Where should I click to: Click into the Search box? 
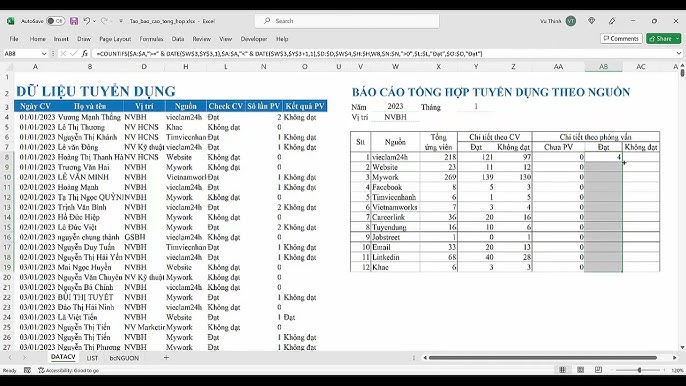347,21
